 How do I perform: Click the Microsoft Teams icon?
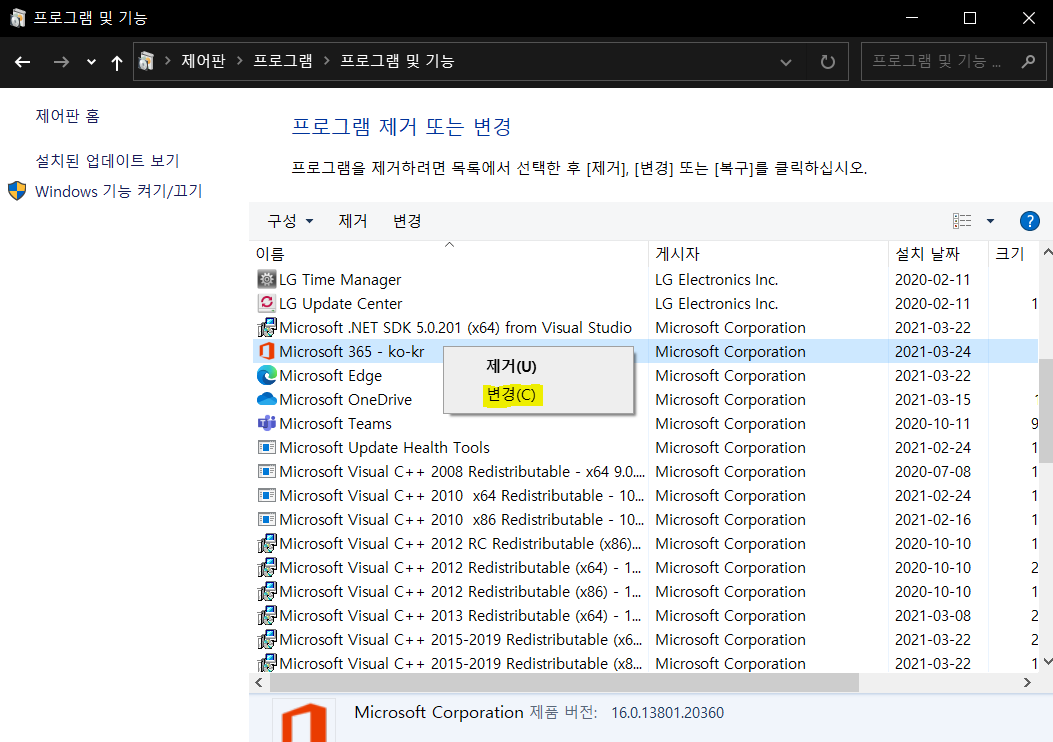(x=267, y=424)
